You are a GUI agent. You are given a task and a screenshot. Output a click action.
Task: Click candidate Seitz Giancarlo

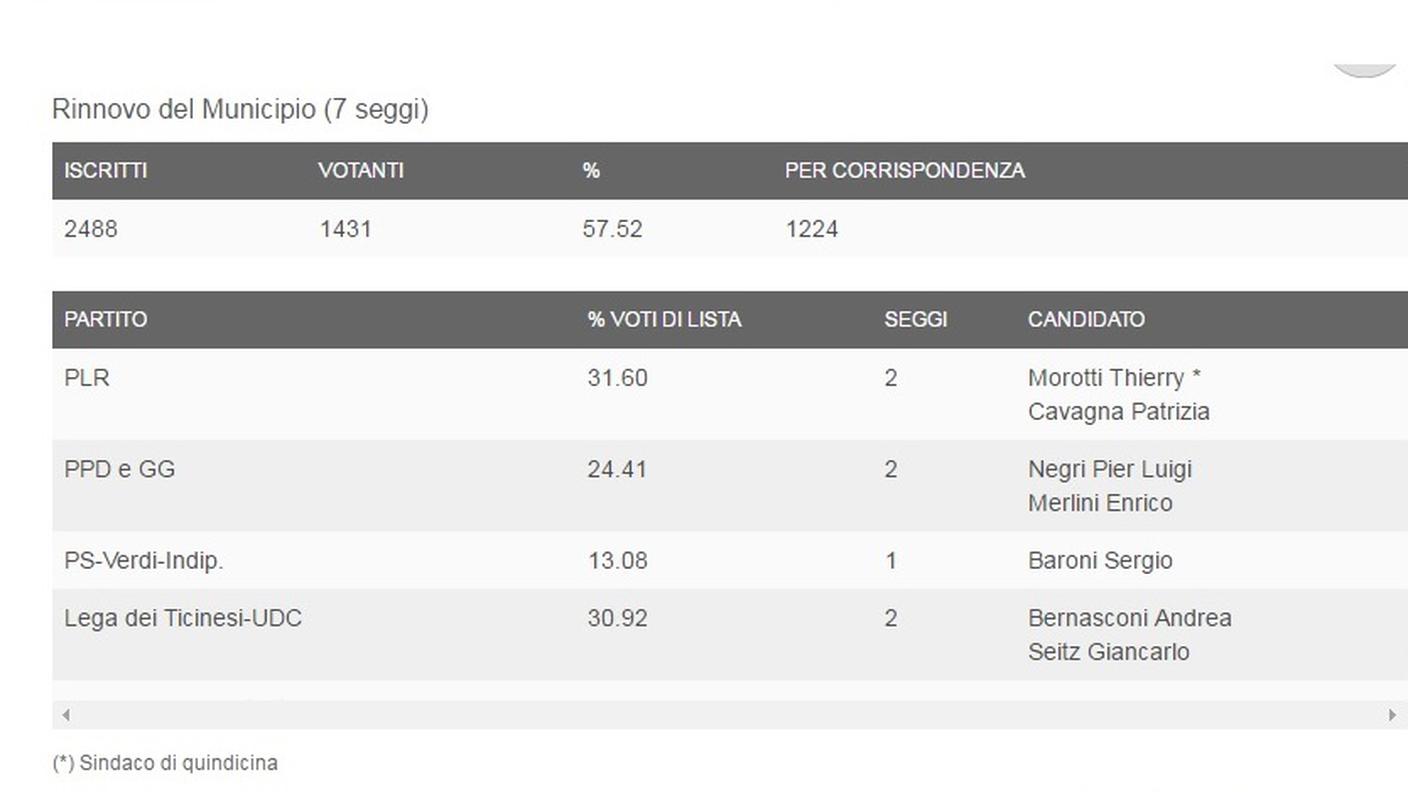pos(1109,652)
